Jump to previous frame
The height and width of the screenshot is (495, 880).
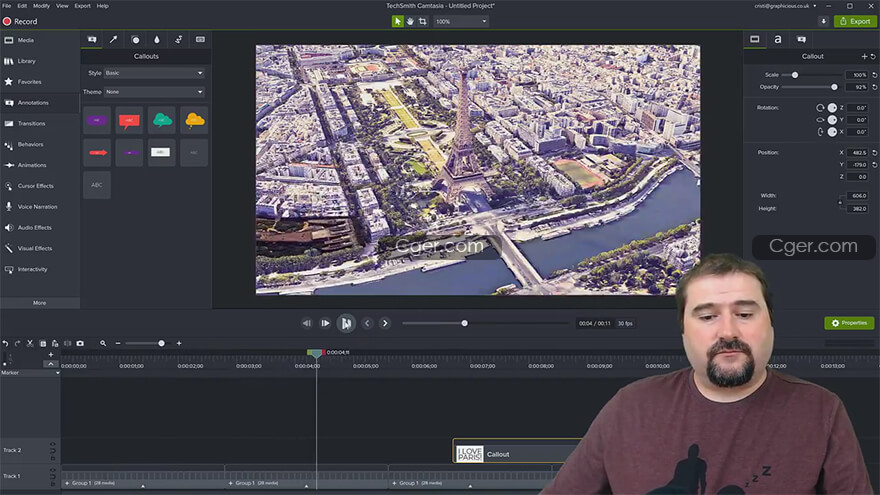click(x=306, y=323)
